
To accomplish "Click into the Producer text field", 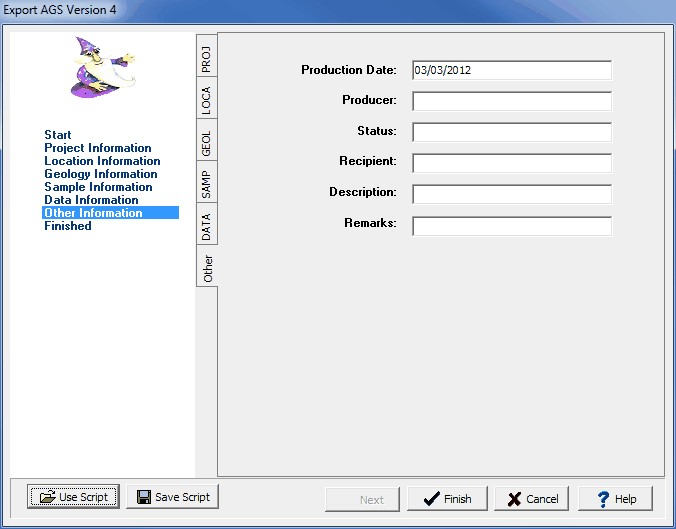I will (511, 101).
